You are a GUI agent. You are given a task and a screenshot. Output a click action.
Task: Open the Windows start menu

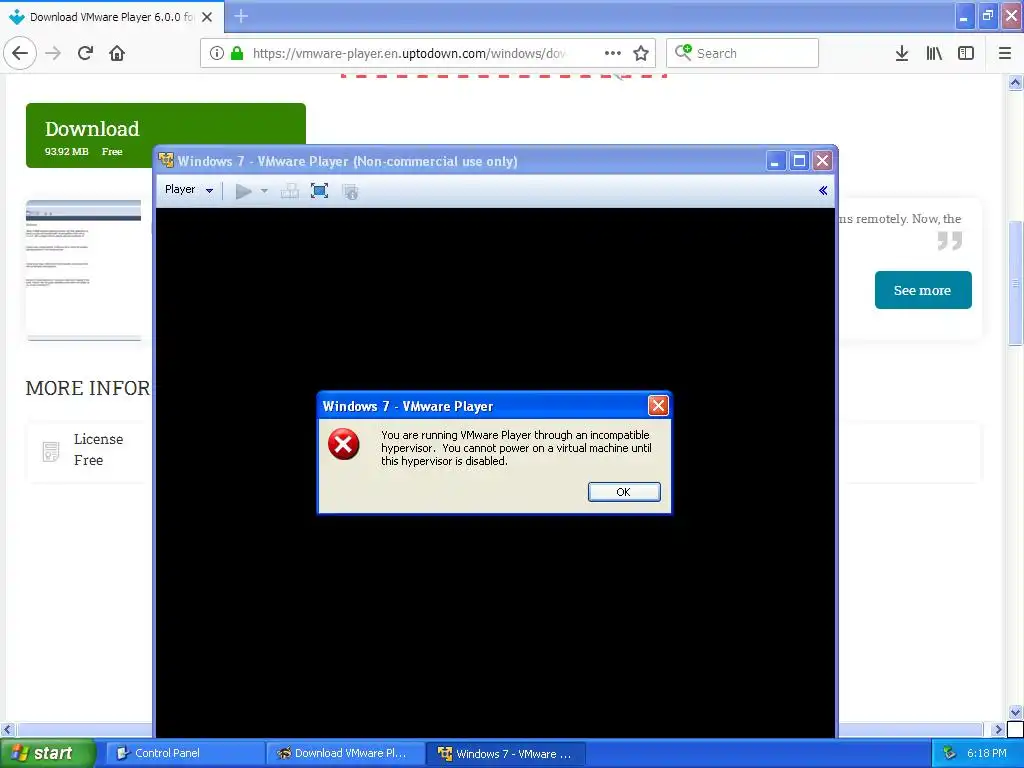pyautogui.click(x=48, y=753)
